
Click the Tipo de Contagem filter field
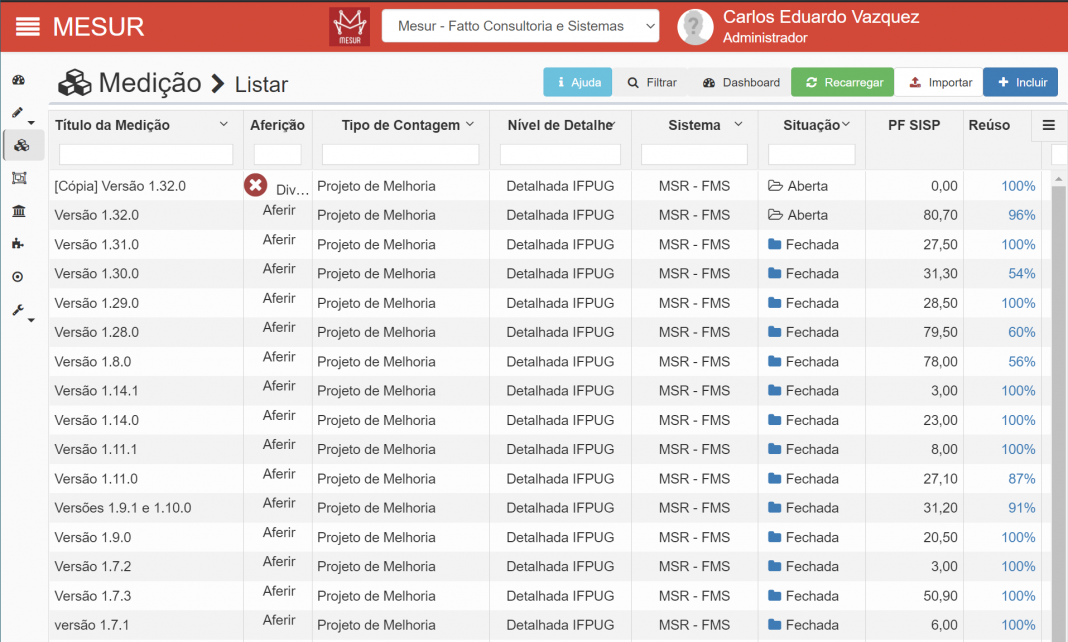point(400,155)
